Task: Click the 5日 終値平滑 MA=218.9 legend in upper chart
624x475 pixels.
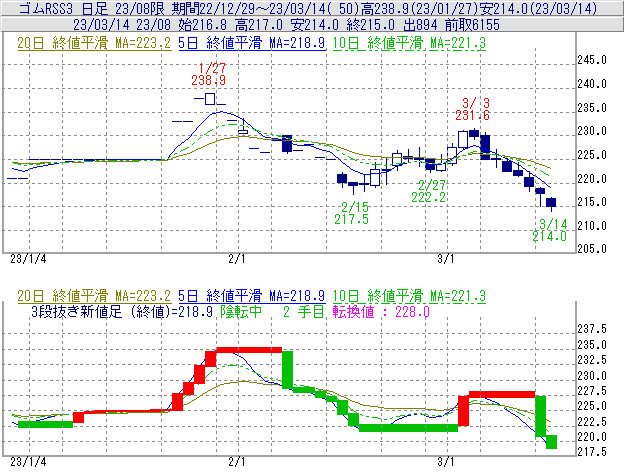Action: coord(252,43)
